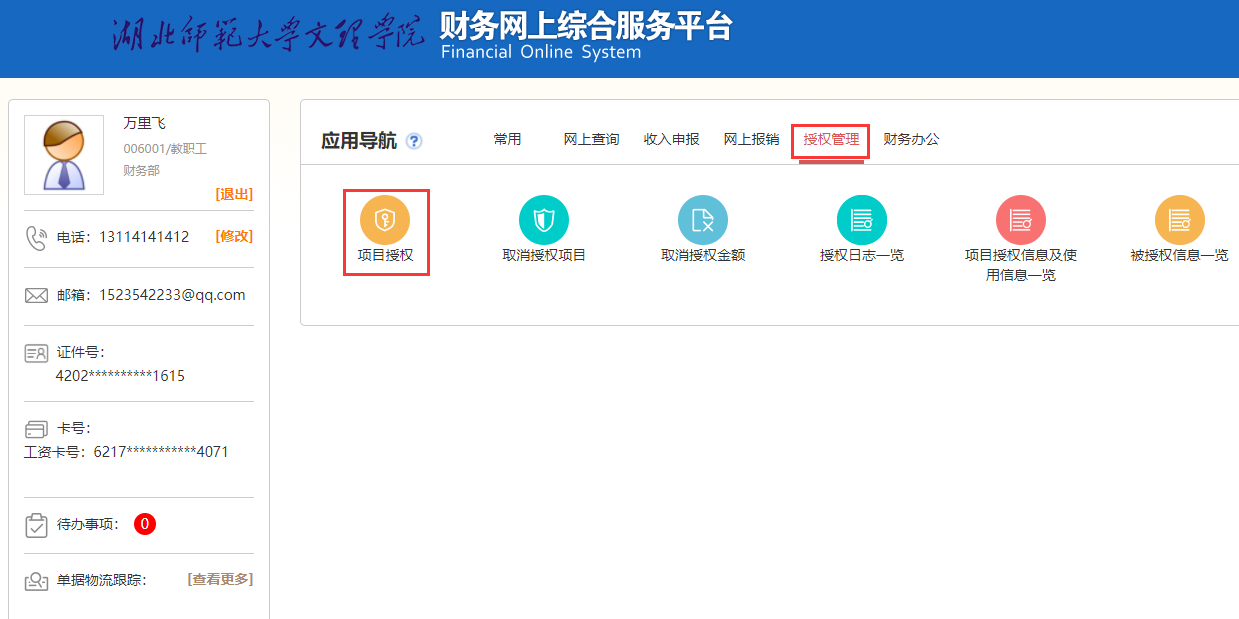This screenshot has height=619, width=1239.
Task: Go to the 财务办公 tab
Action: (x=911, y=139)
